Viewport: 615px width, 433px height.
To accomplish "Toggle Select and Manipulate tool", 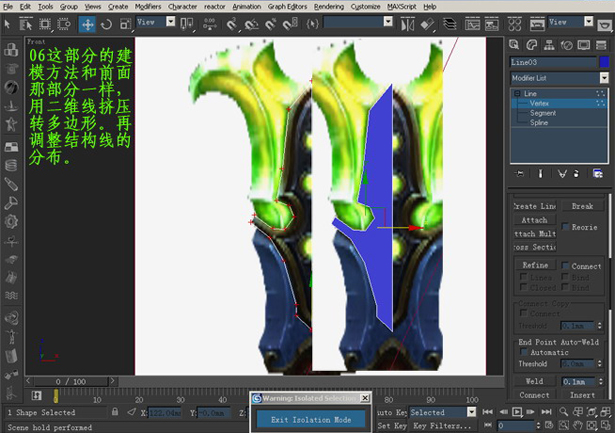I will [209, 24].
